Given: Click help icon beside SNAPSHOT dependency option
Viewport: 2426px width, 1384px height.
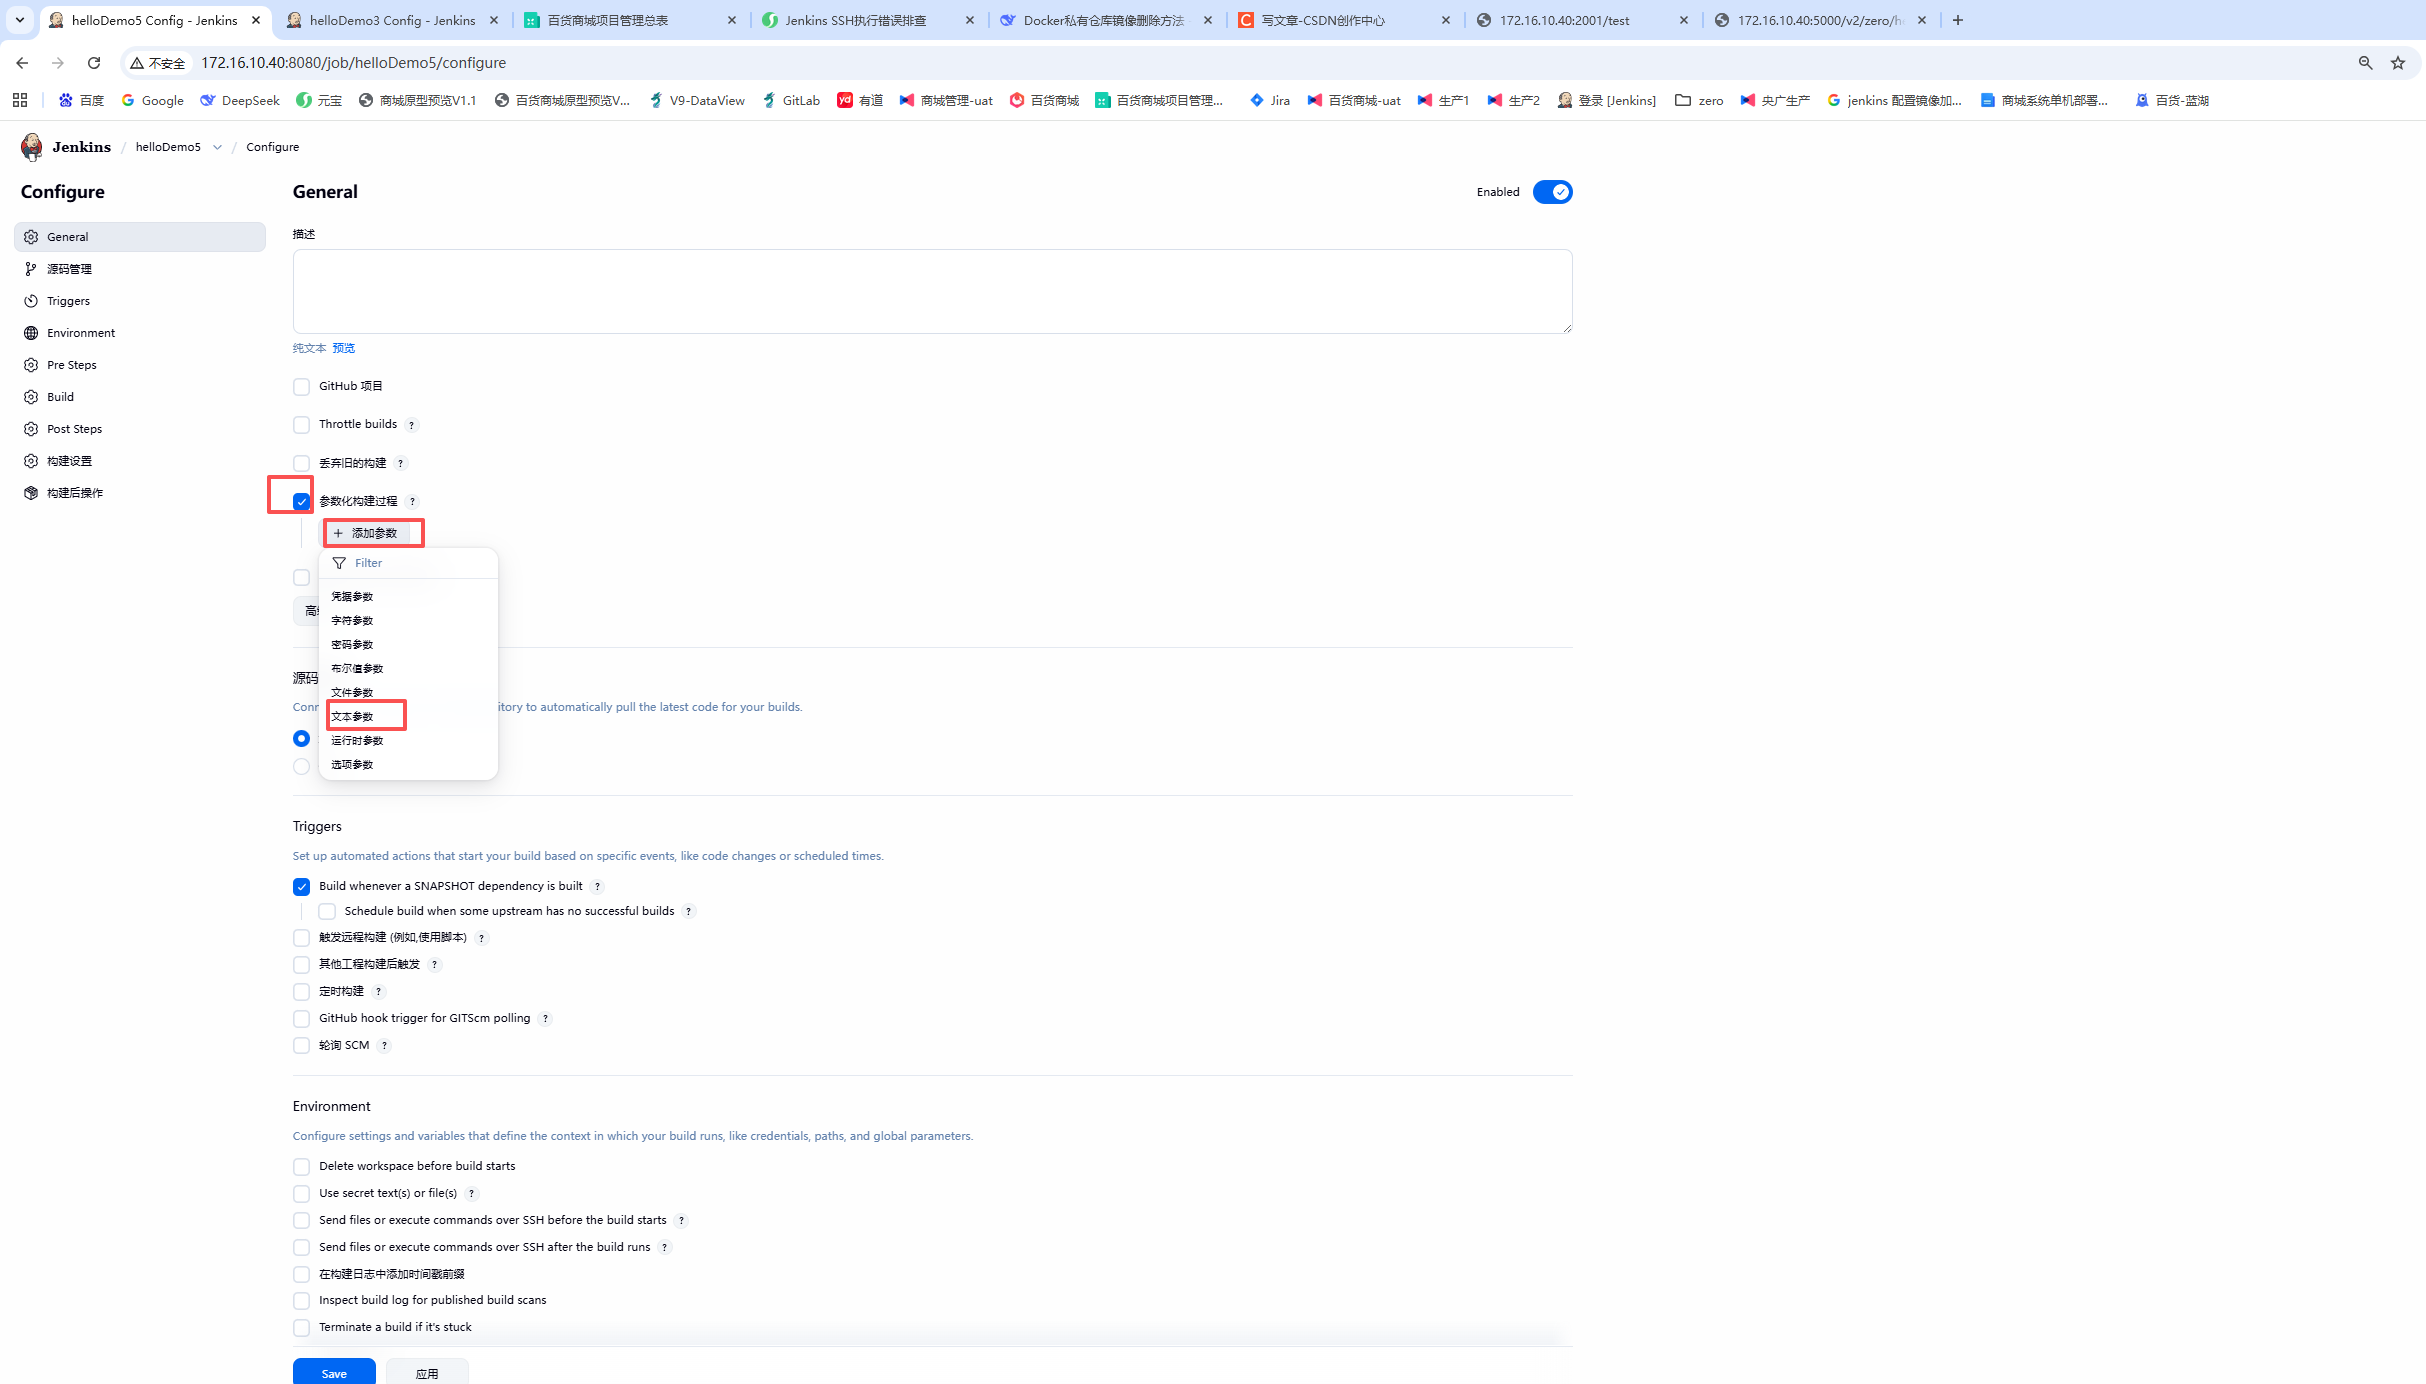Looking at the screenshot, I should point(597,886).
